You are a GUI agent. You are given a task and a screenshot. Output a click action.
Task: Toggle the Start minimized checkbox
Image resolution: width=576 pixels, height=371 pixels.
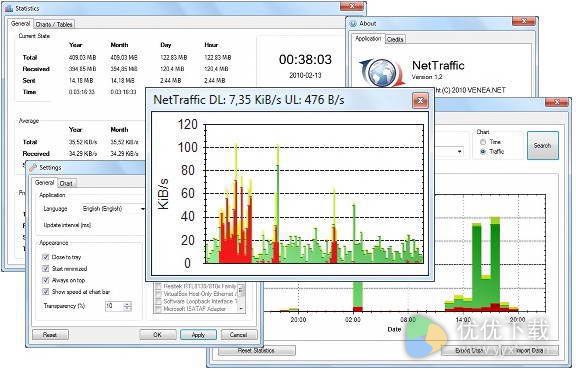coord(46,269)
